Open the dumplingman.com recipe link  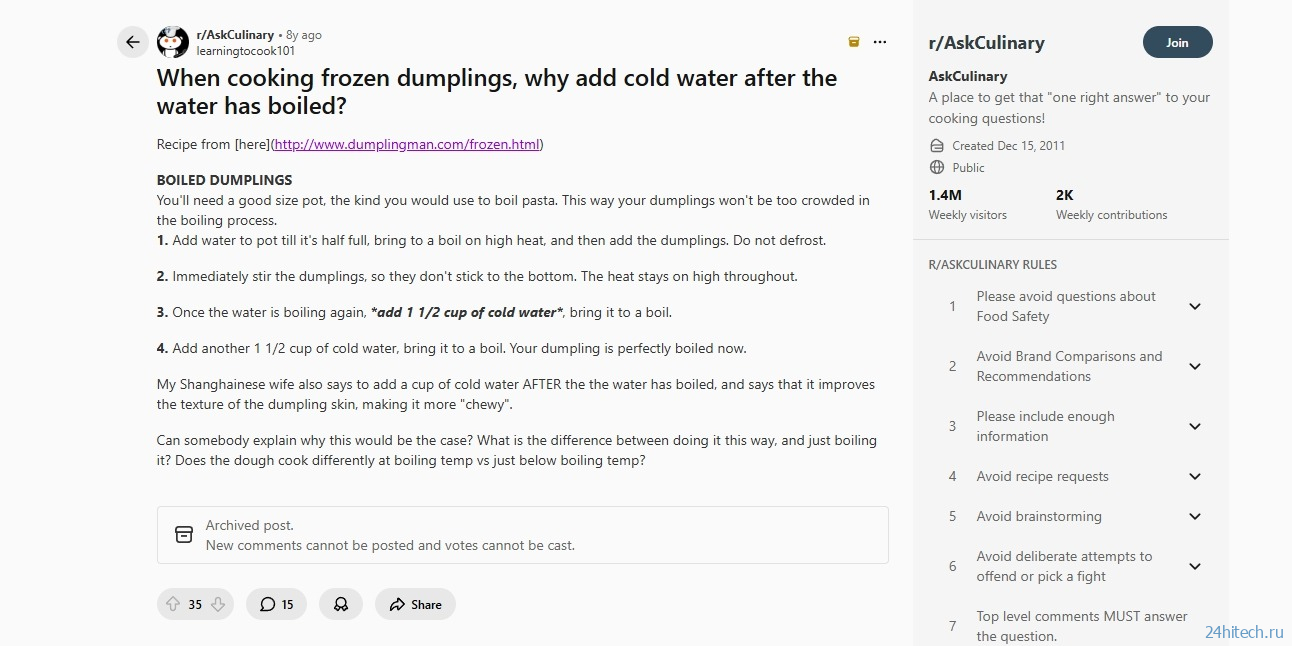[x=407, y=144]
